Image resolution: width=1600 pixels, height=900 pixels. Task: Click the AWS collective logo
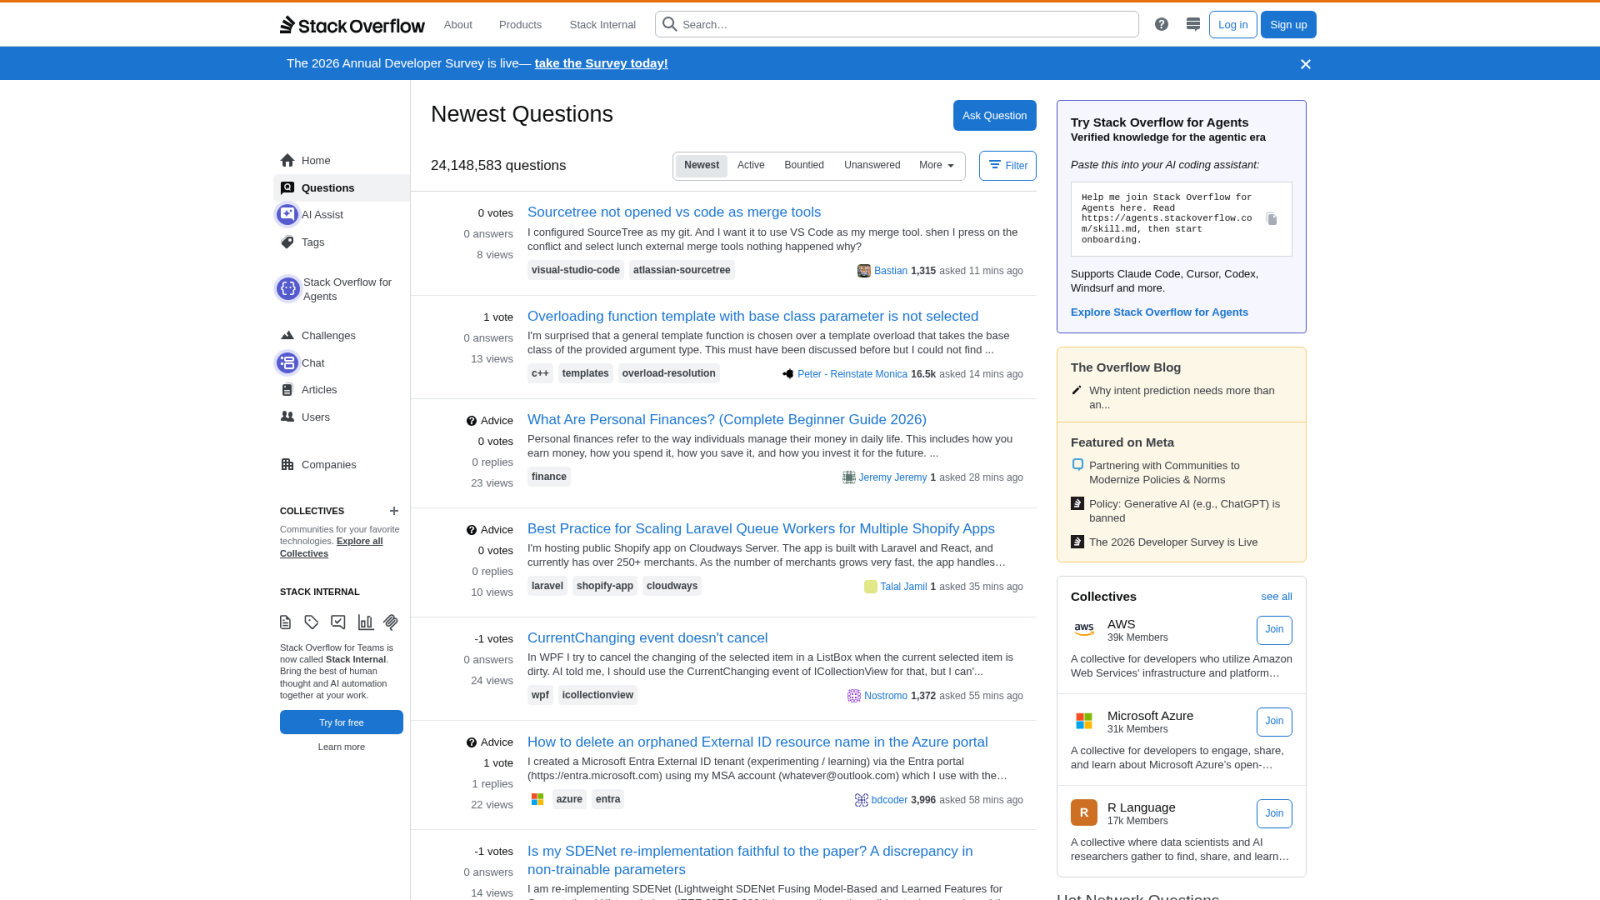pyautogui.click(x=1084, y=629)
